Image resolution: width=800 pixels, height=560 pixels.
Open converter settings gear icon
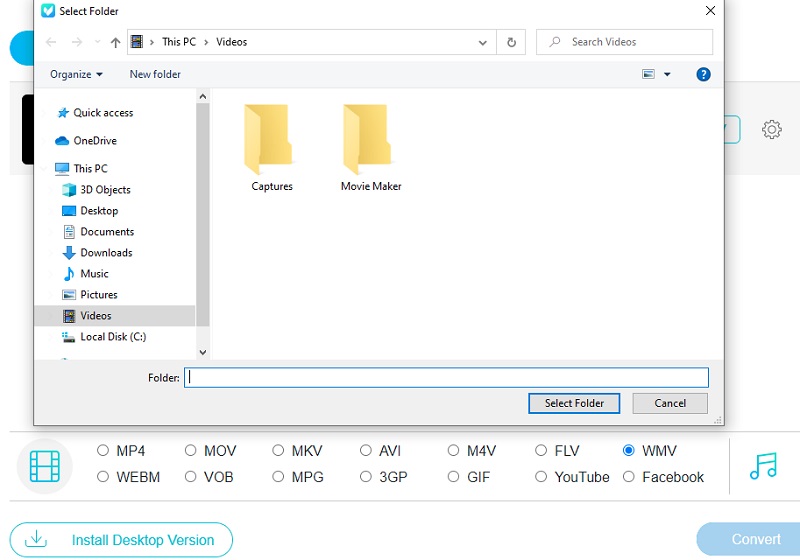point(771,130)
